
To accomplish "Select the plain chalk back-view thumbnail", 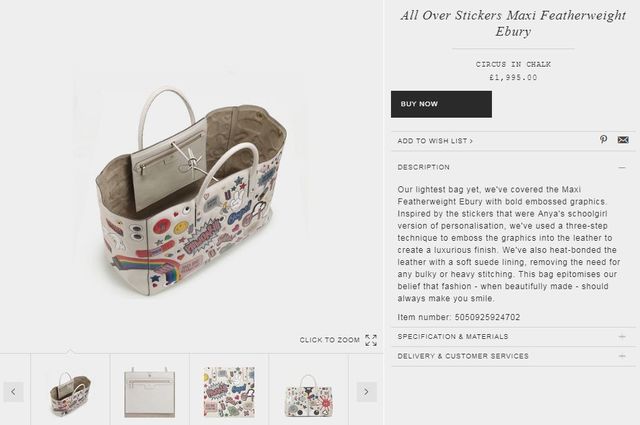I will 150,391.
